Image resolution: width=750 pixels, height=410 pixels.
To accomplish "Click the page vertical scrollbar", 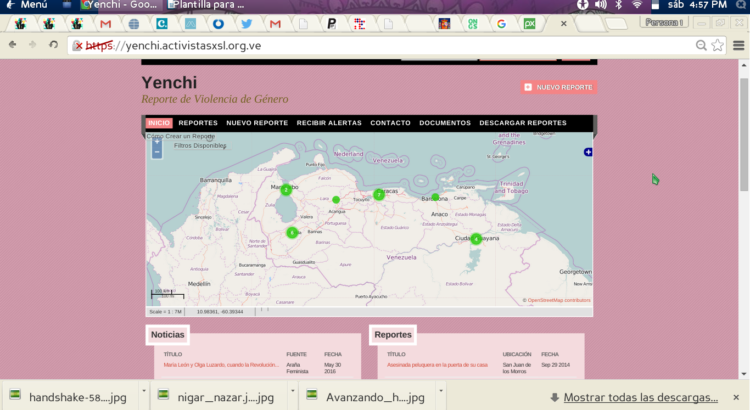I will (x=744, y=130).
